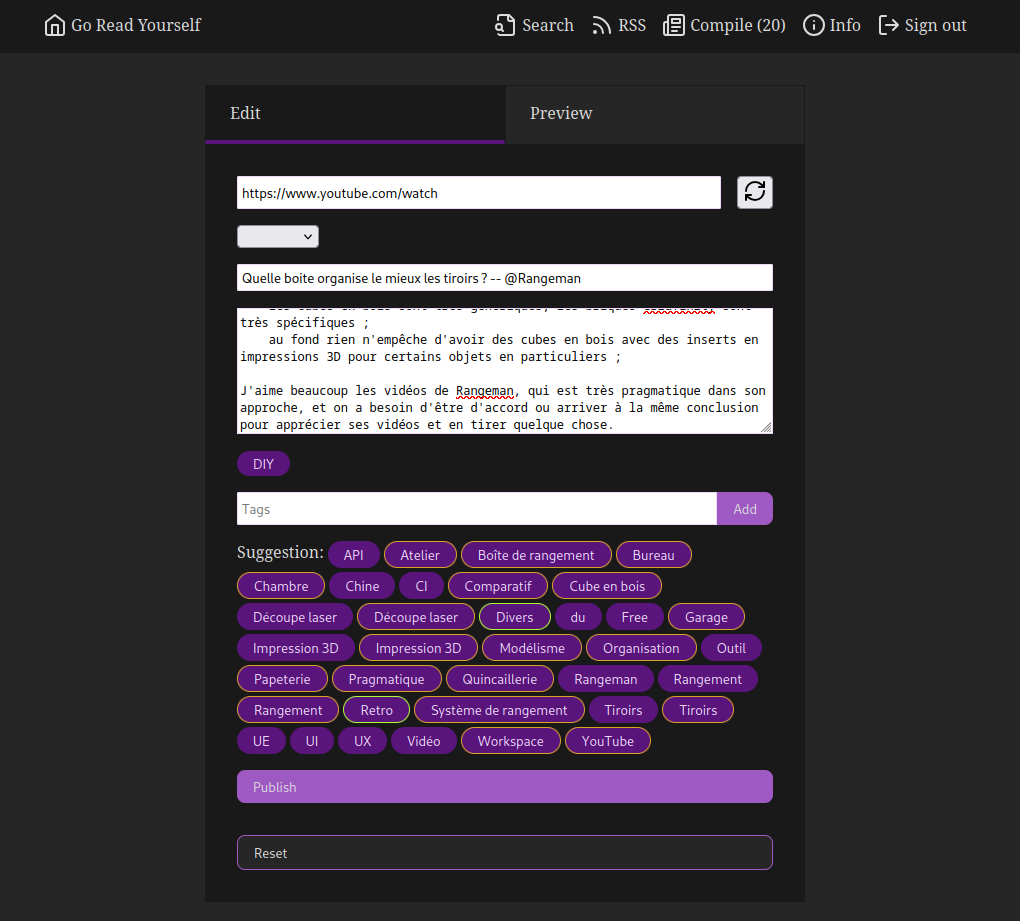Screen dimensions: 1020x921
Task: Add the suggested tag Impression 3D
Action: [295, 647]
